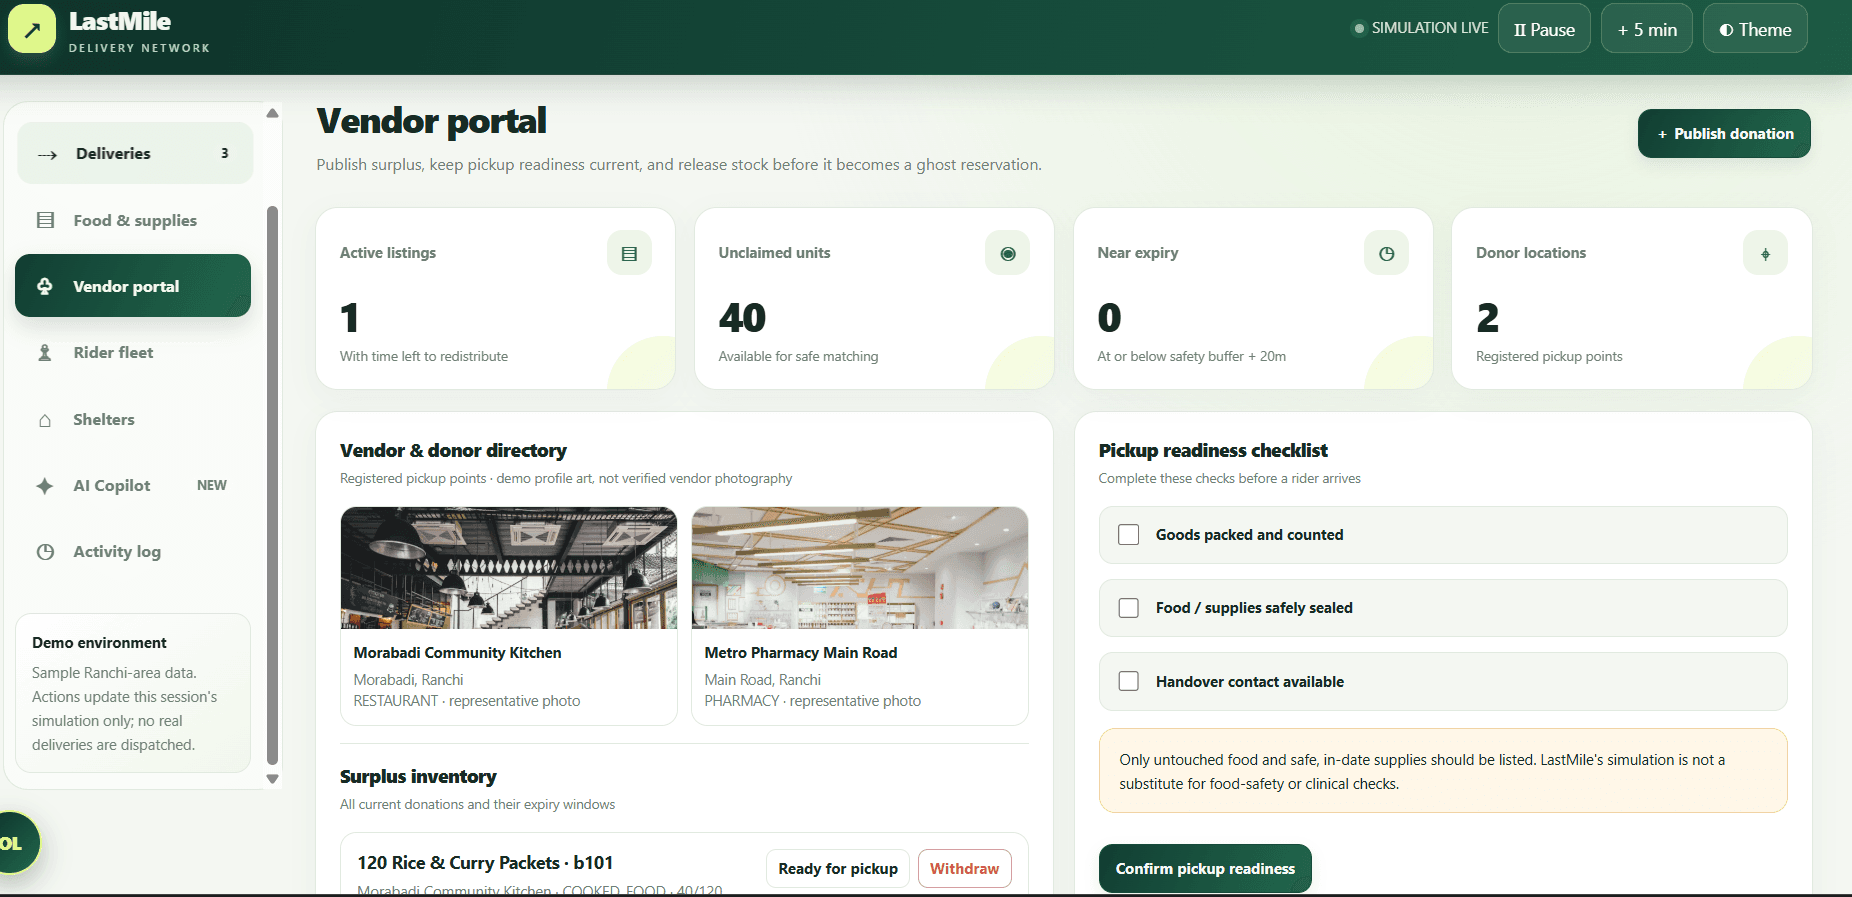Click the Active listings card icon
Viewport: 1852px width, 897px height.
[x=629, y=253]
